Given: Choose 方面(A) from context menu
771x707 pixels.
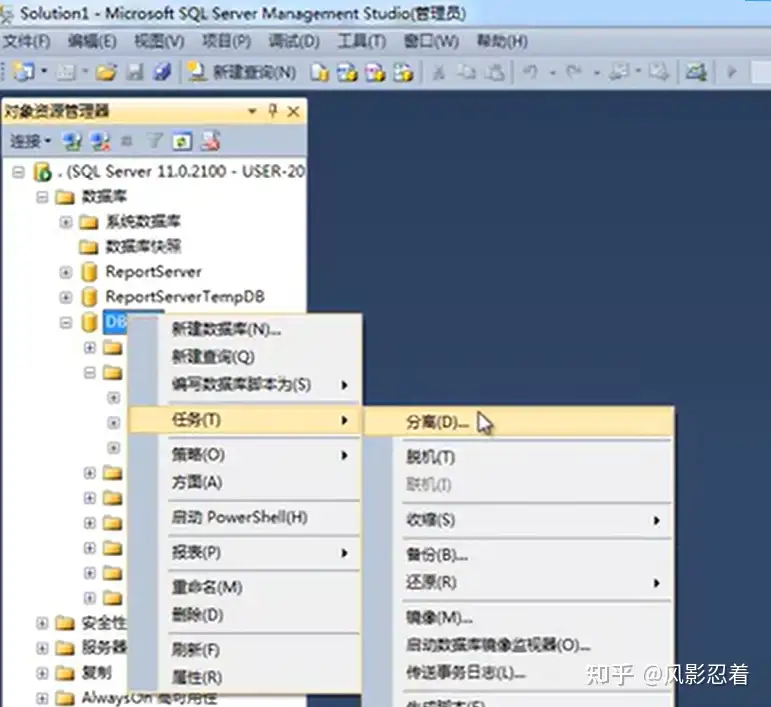Looking at the screenshot, I should coord(245,482).
